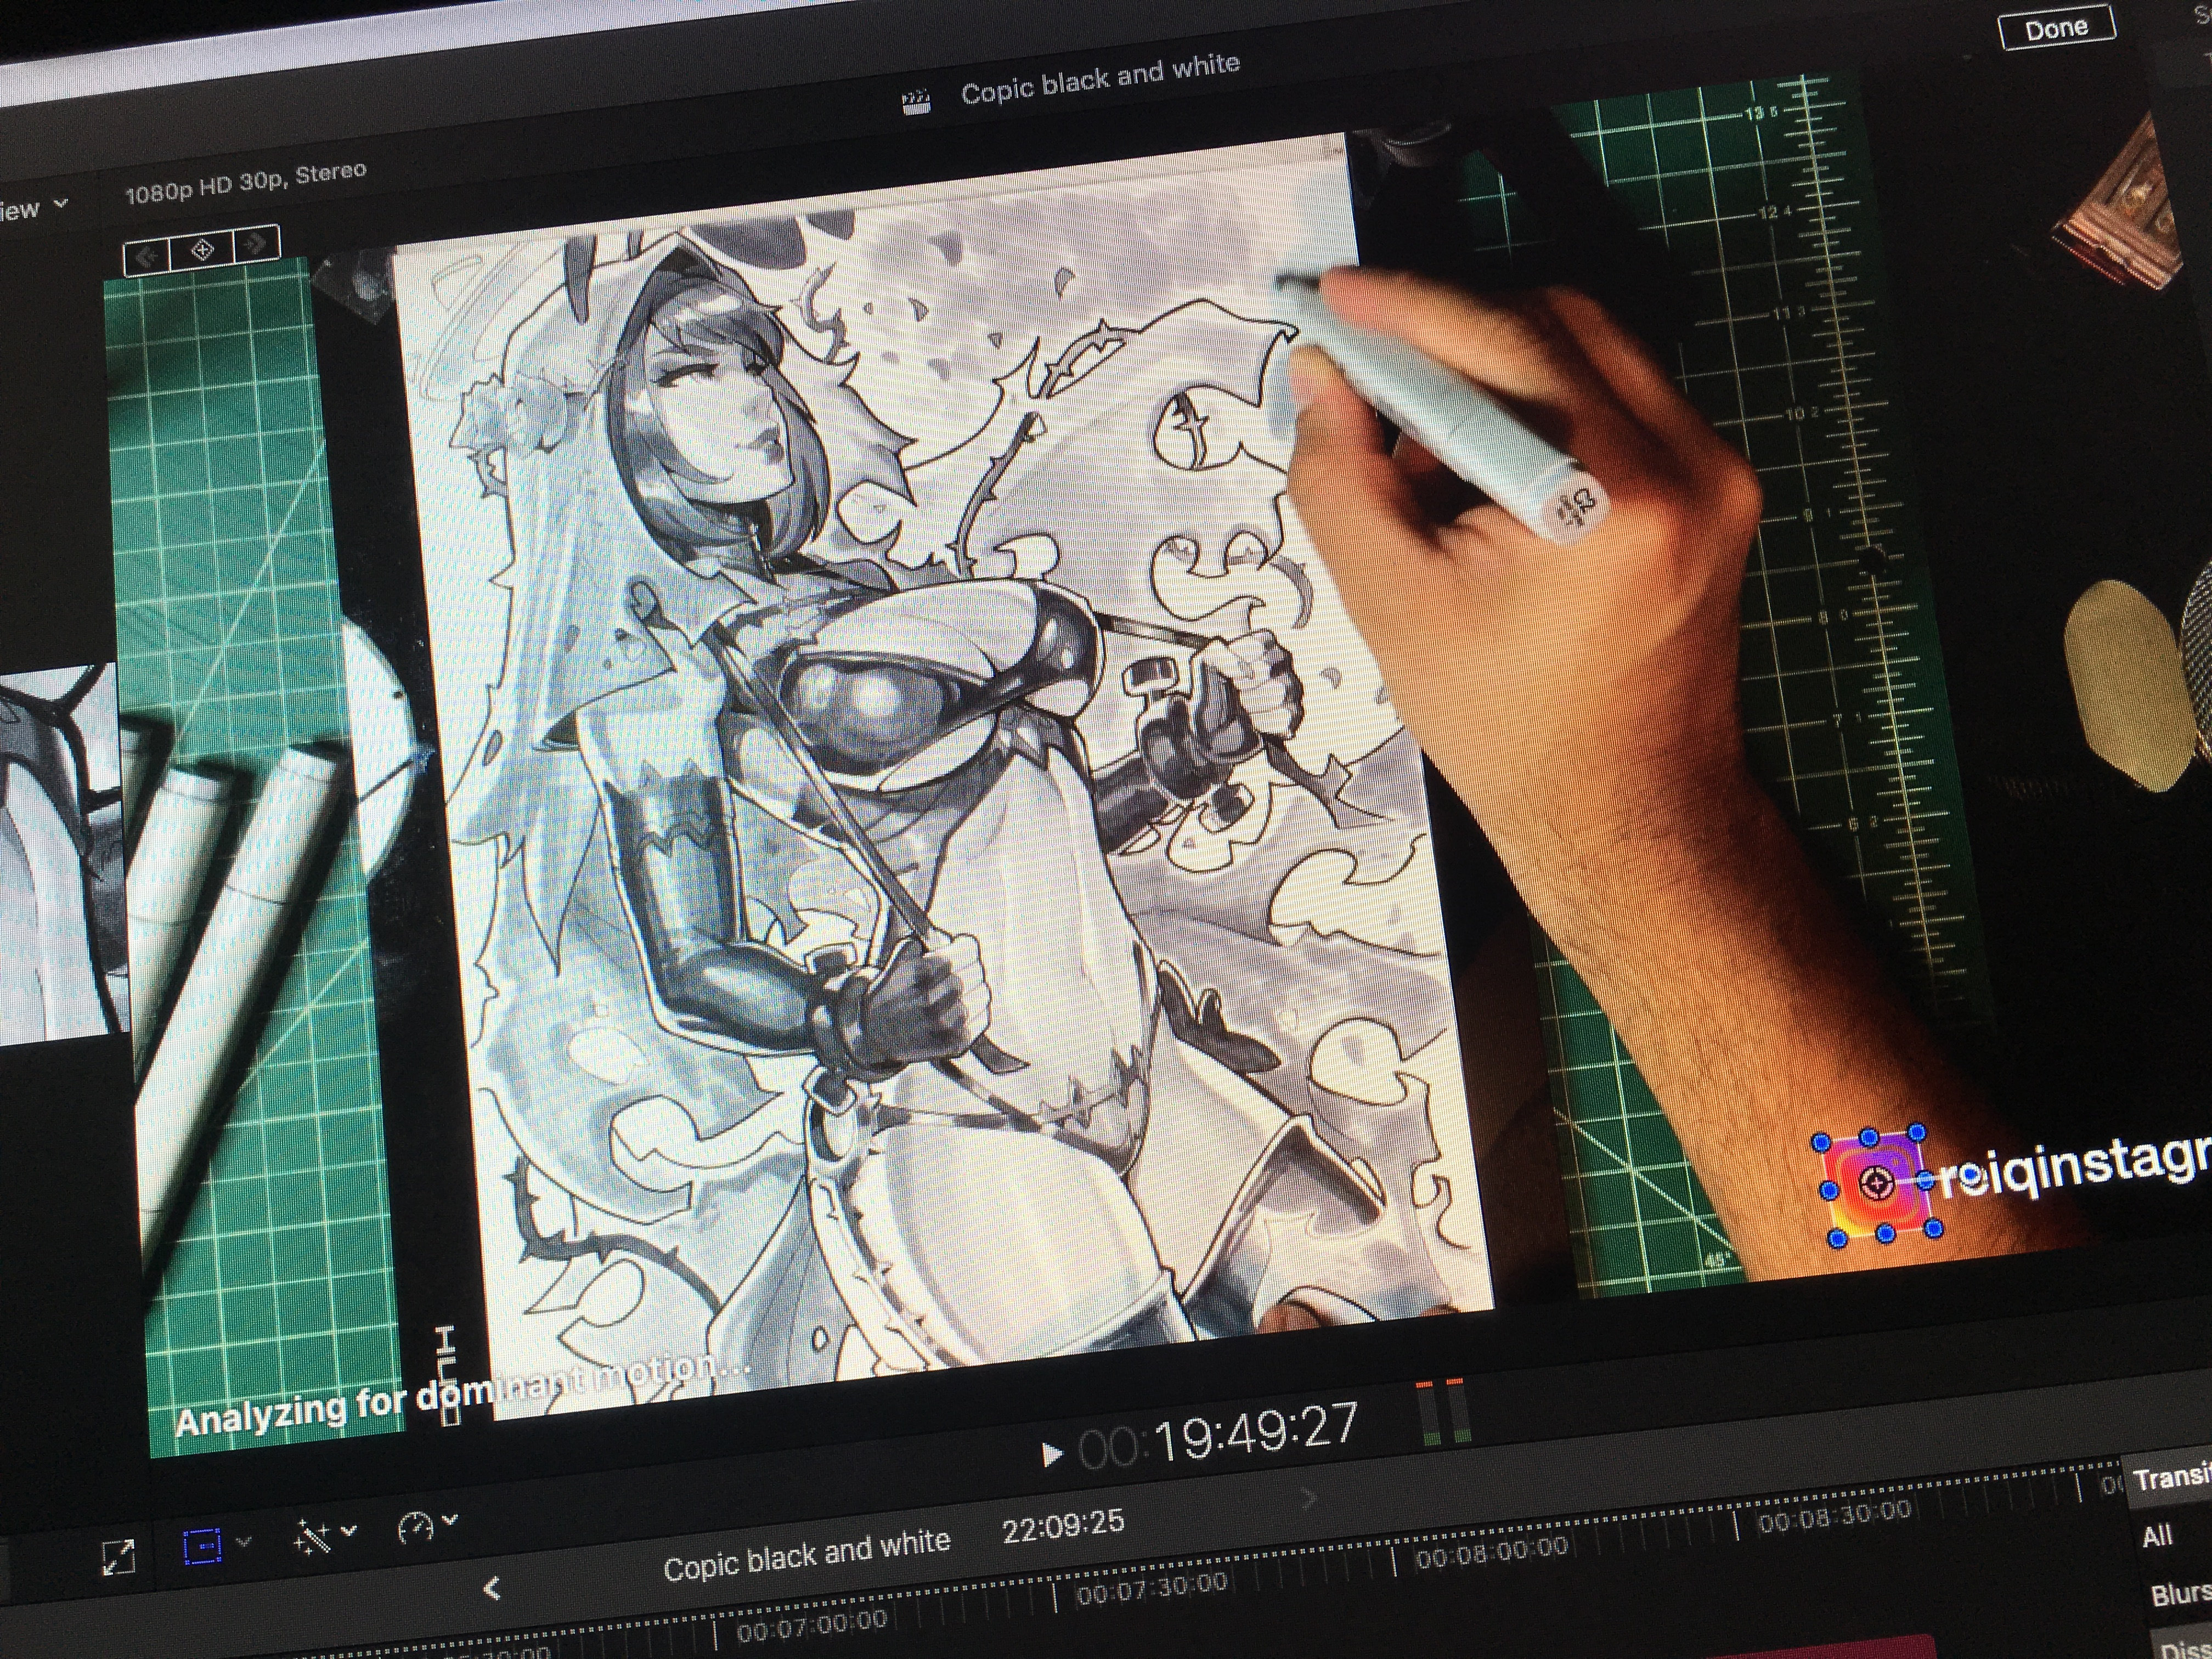Image resolution: width=2212 pixels, height=1659 pixels.
Task: Expand the Transform tool chevron menu
Action: coord(244,1542)
